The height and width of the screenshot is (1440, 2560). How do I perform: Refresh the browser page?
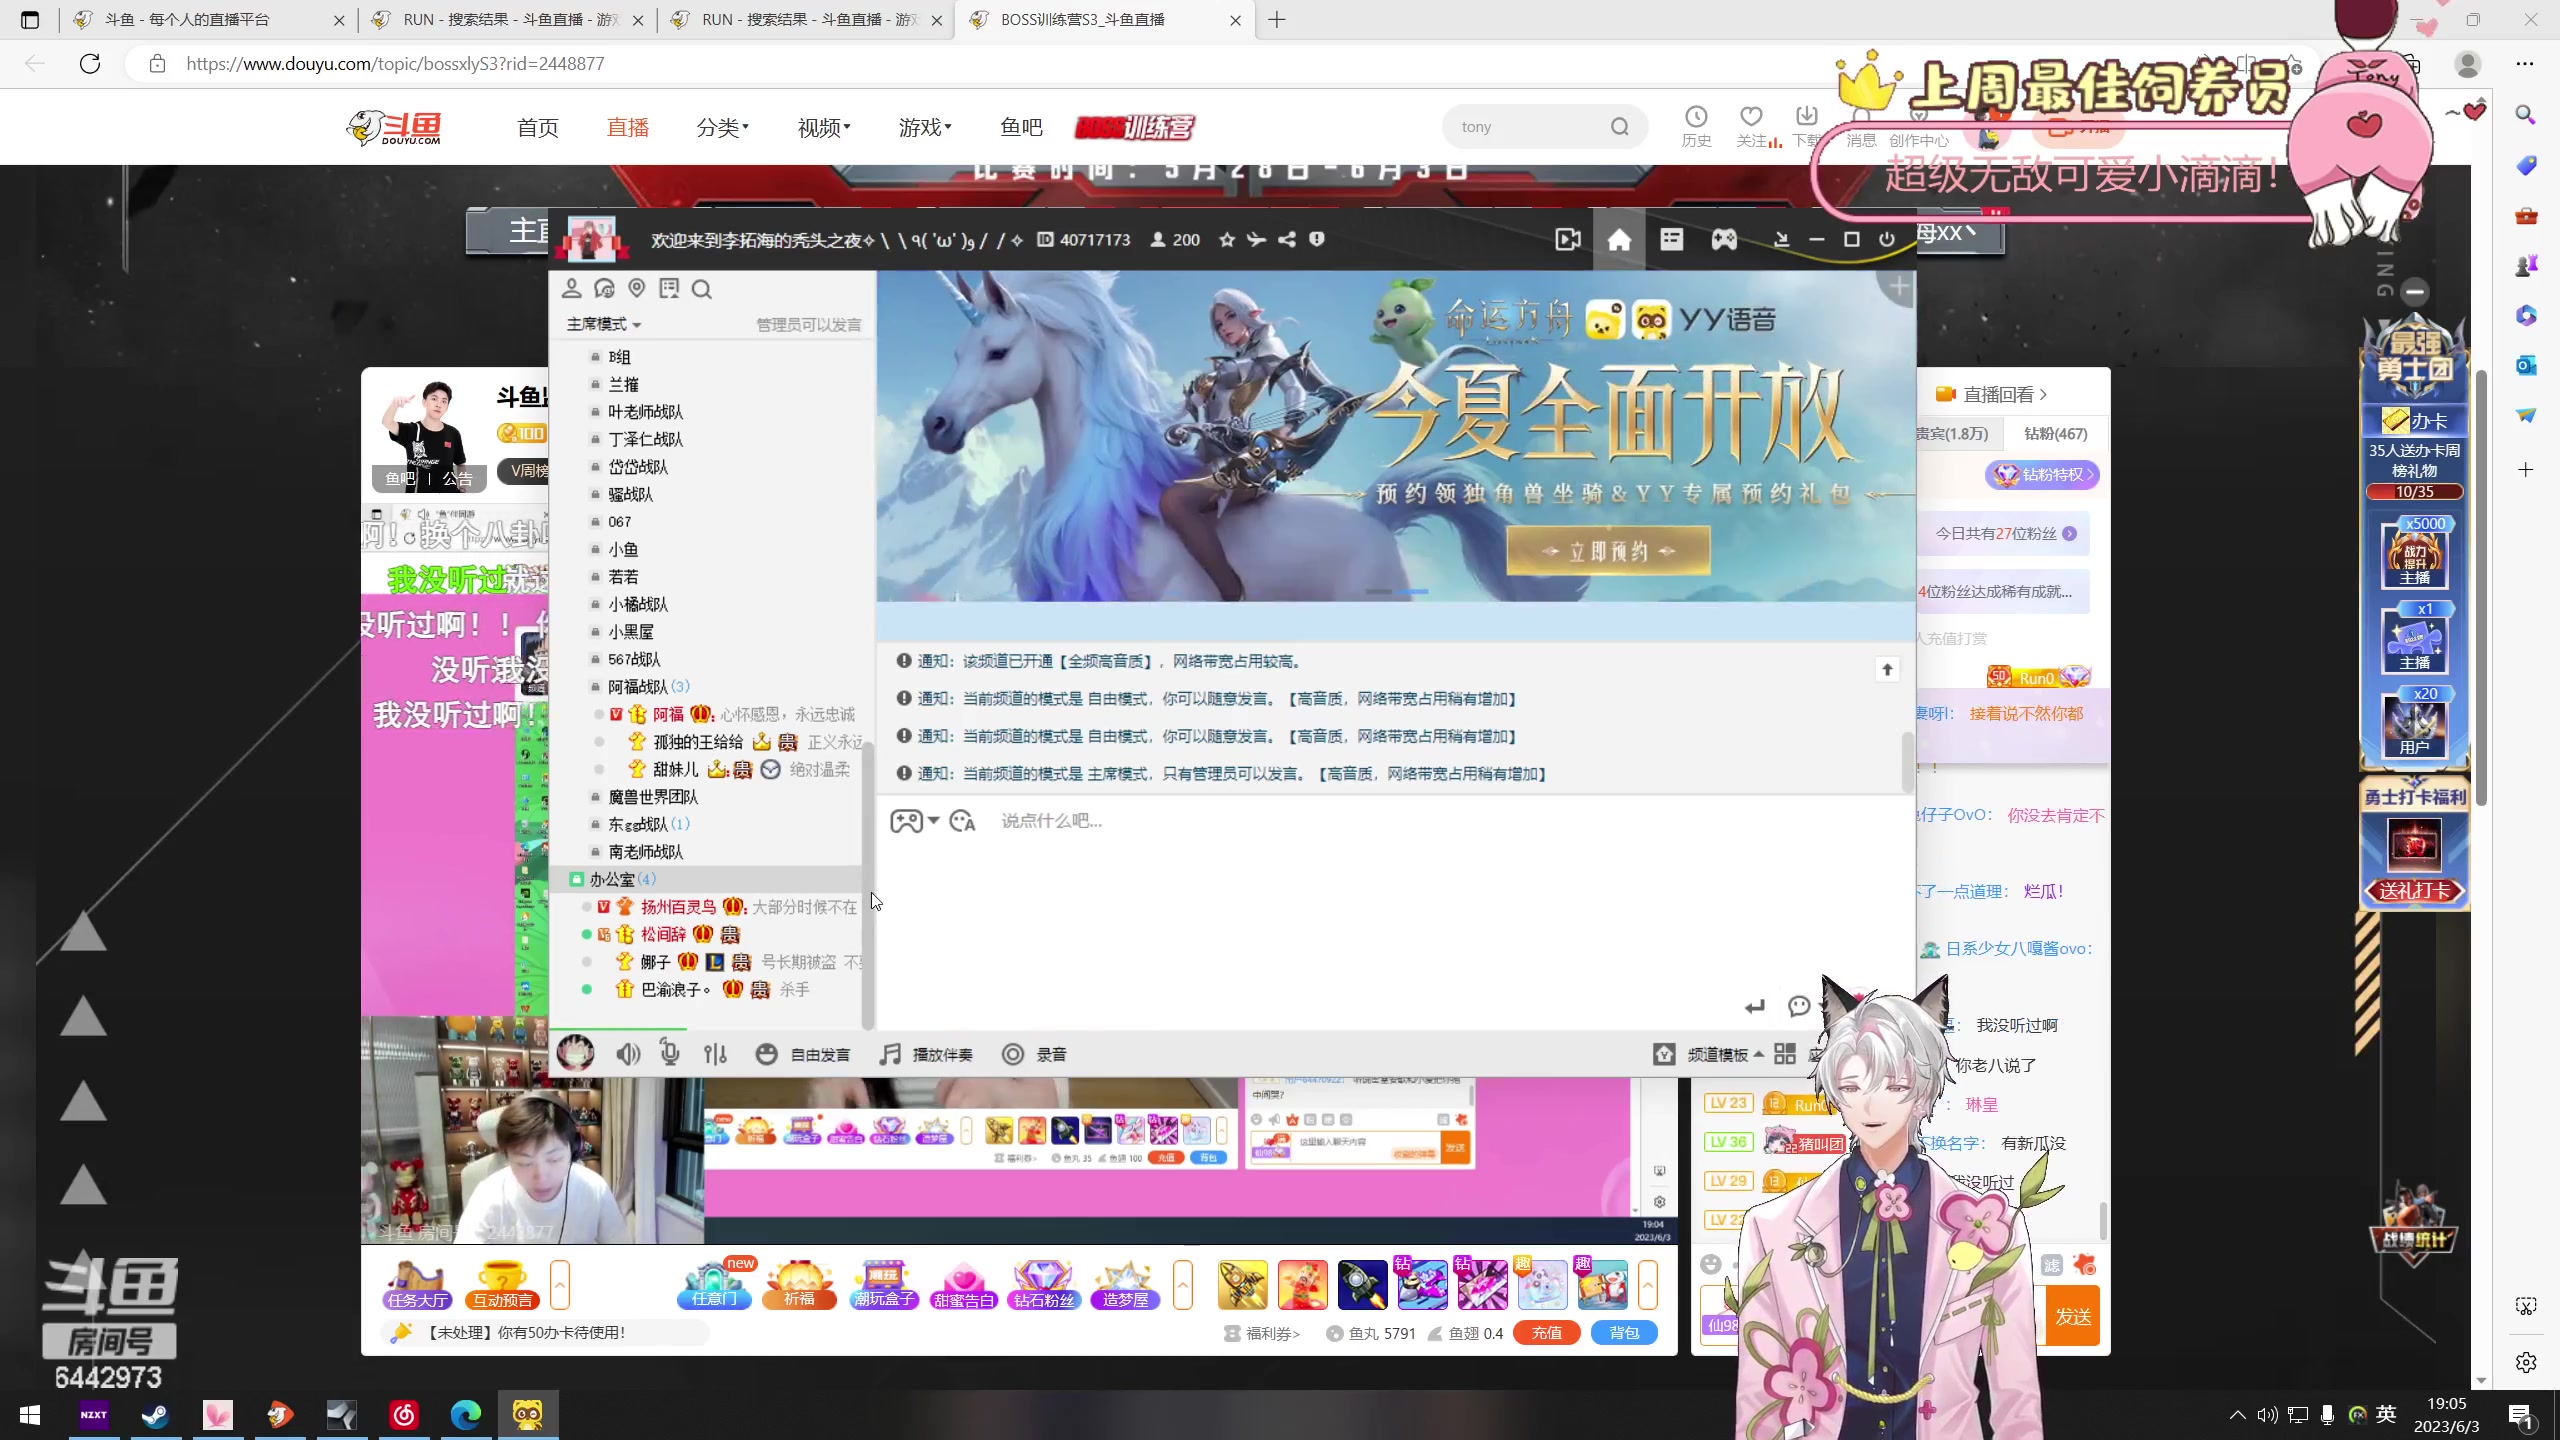click(x=90, y=64)
